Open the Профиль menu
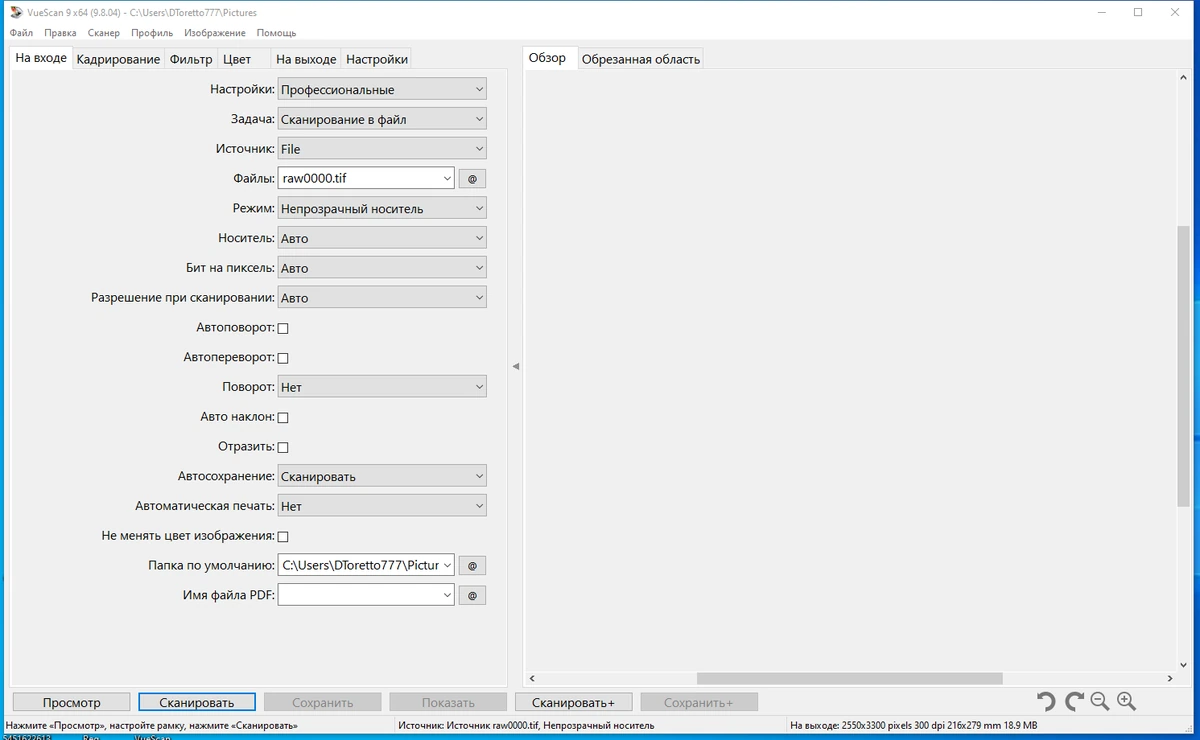 pyautogui.click(x=152, y=33)
